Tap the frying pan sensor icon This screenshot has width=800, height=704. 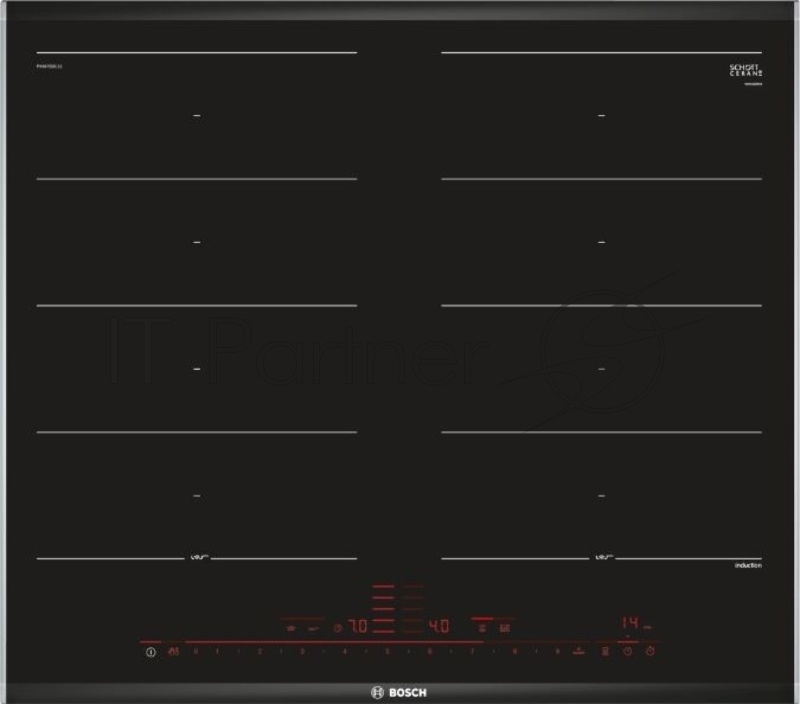coord(604,651)
